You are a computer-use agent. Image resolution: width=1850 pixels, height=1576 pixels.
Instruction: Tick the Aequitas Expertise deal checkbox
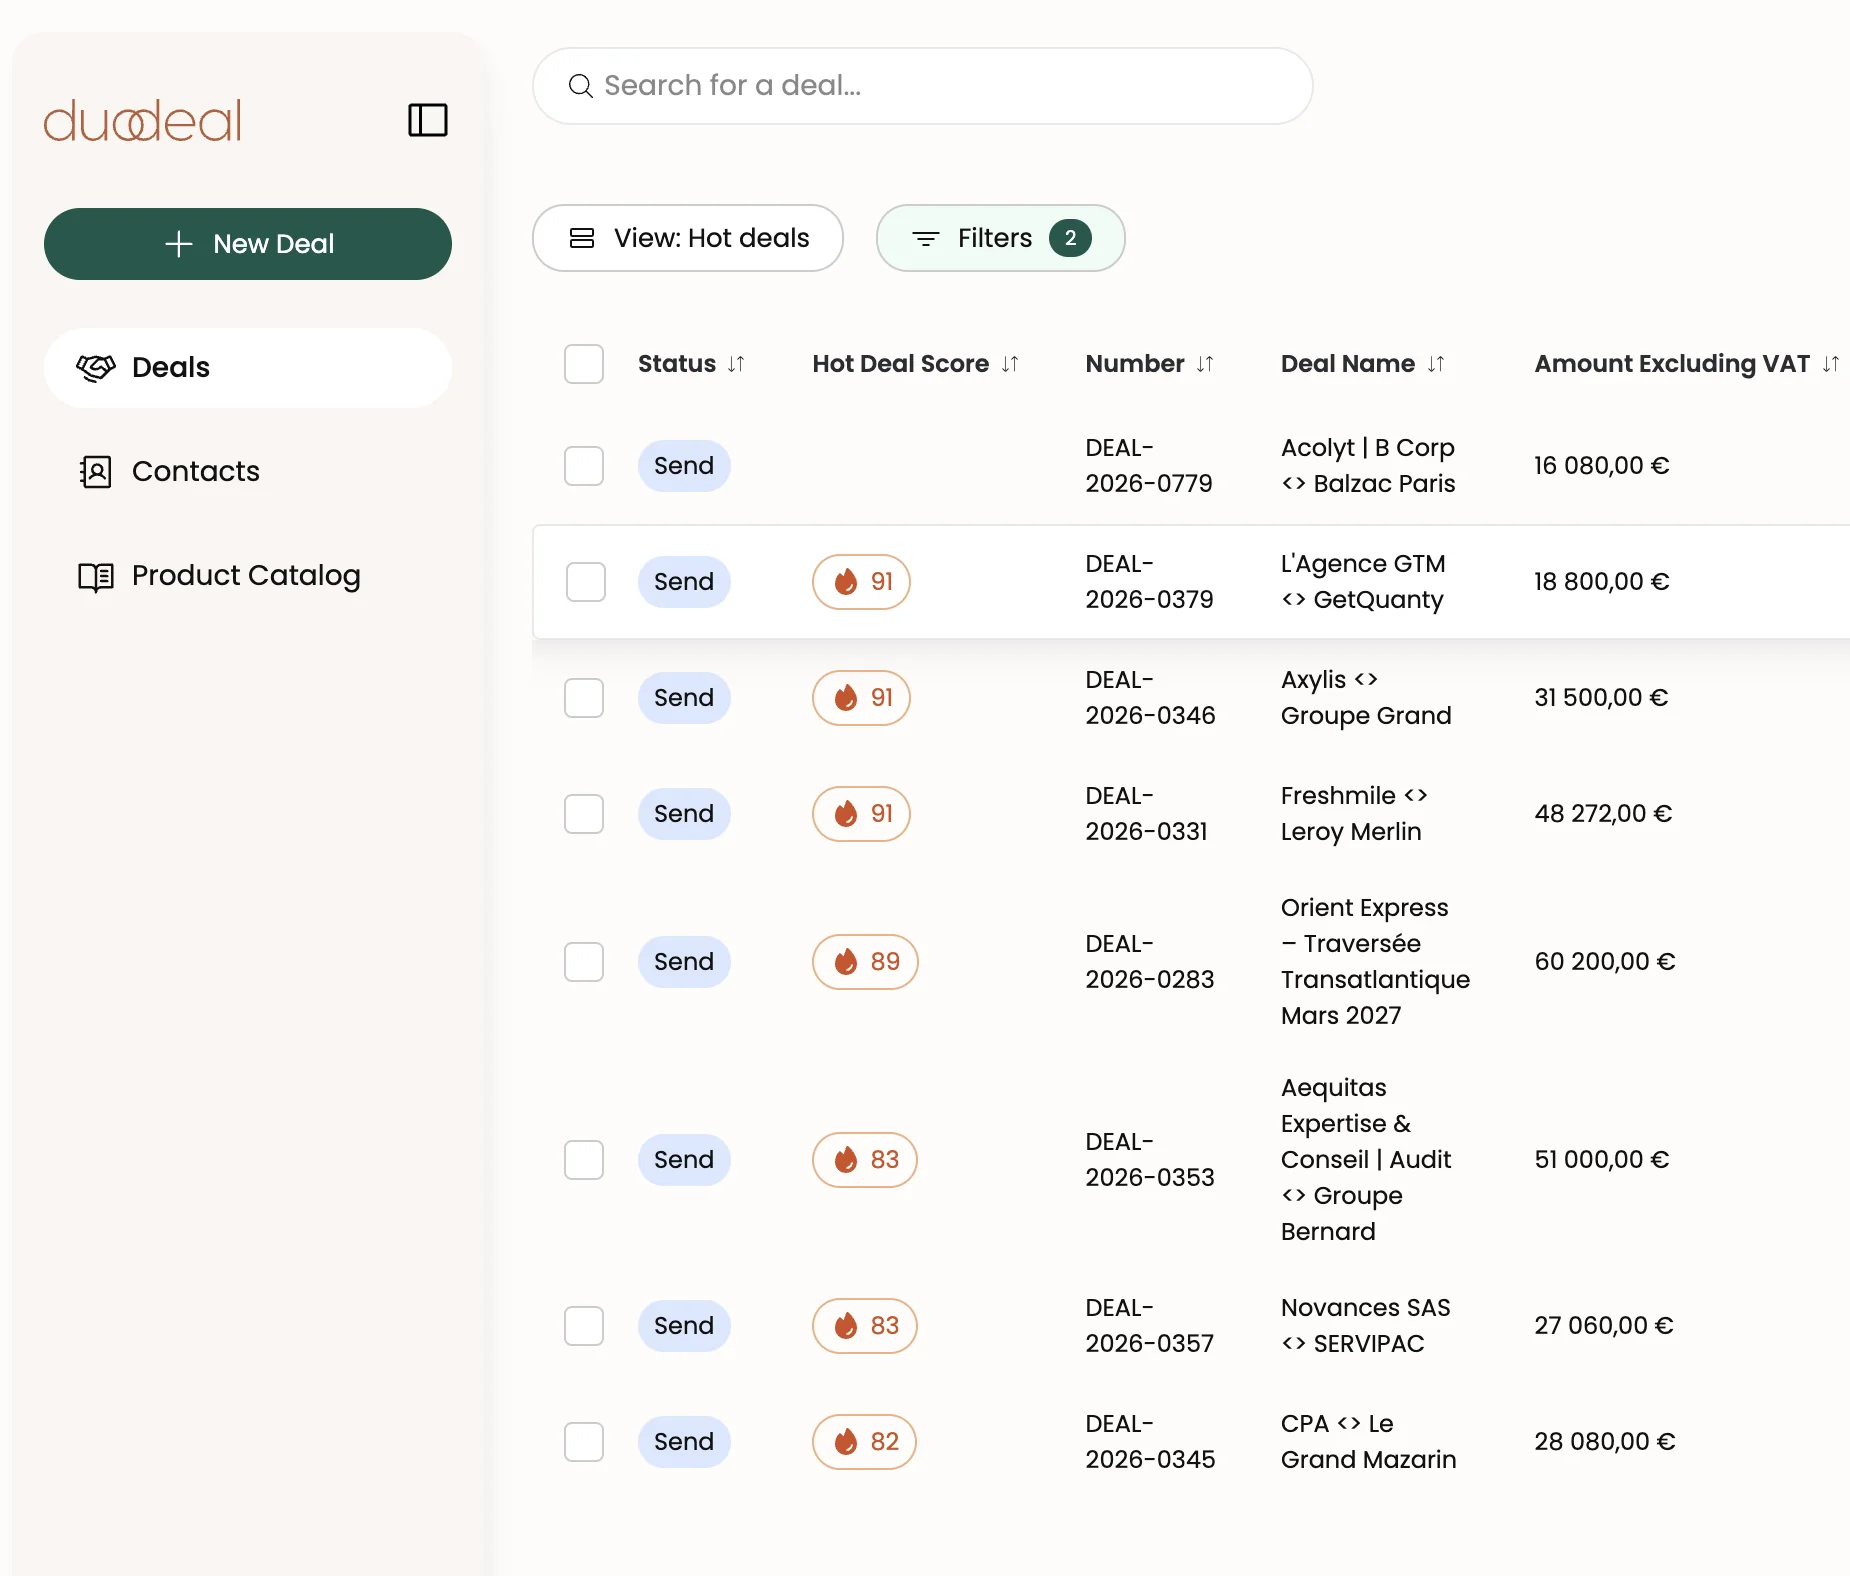584,1160
